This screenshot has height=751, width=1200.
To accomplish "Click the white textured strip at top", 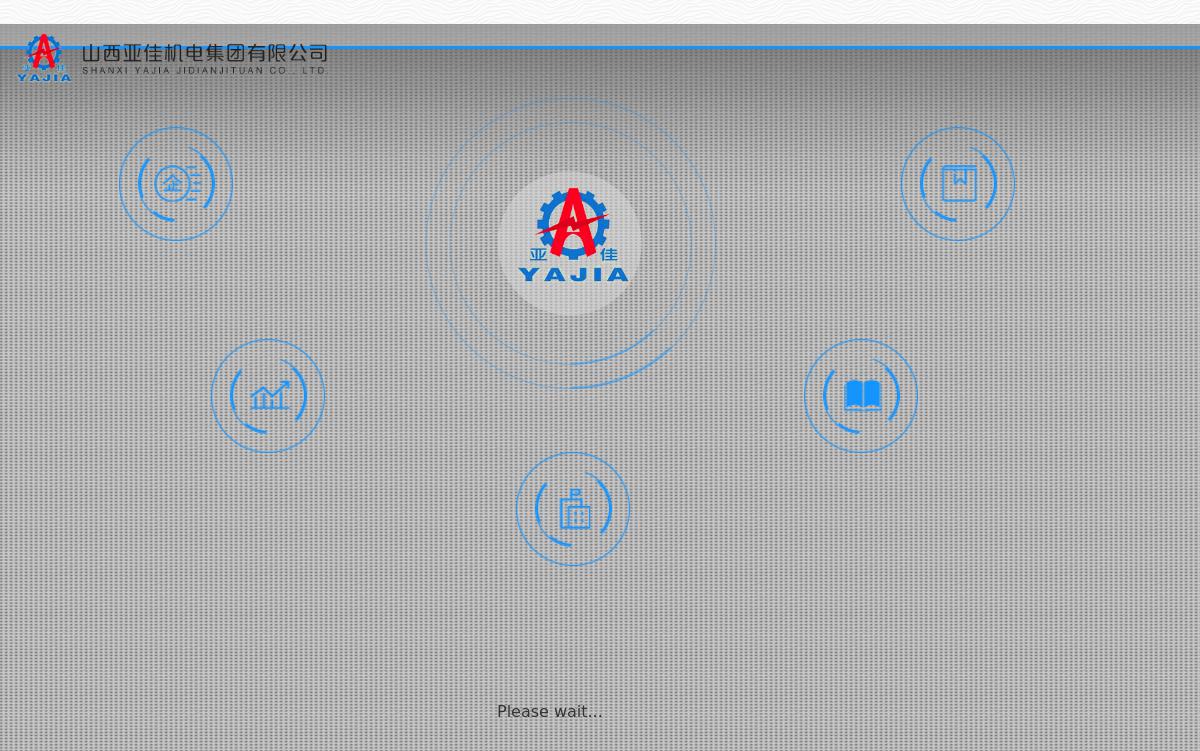I will (x=600, y=11).
